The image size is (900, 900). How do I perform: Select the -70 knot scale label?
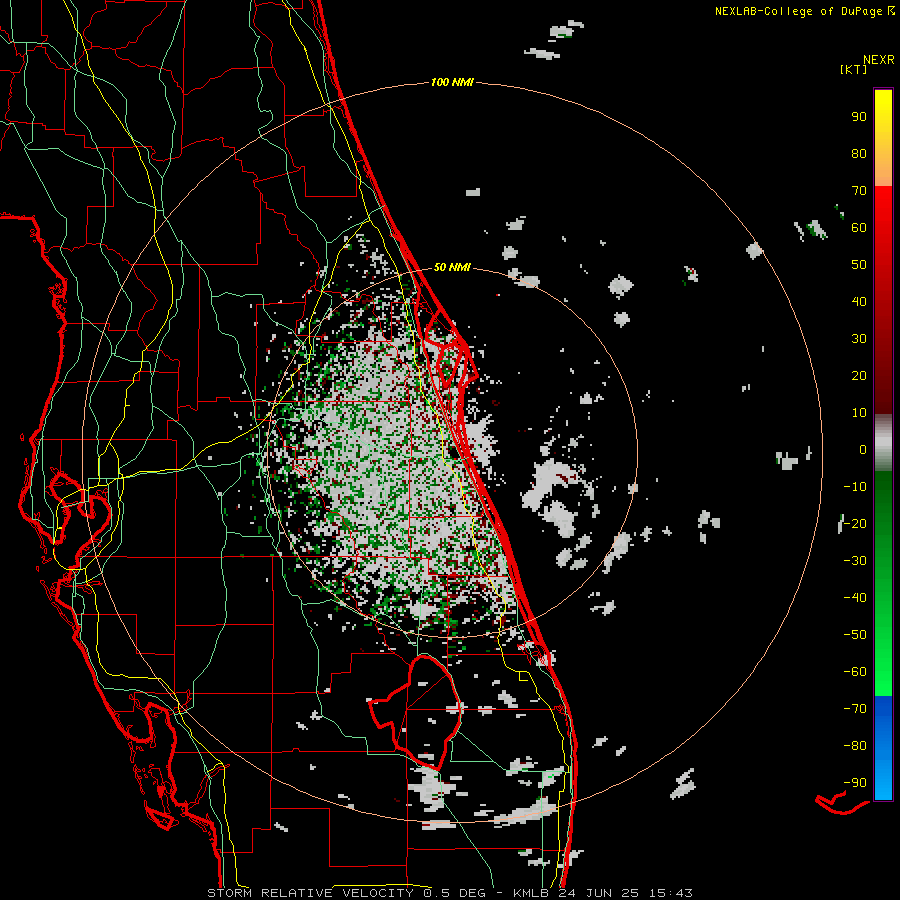pos(855,708)
